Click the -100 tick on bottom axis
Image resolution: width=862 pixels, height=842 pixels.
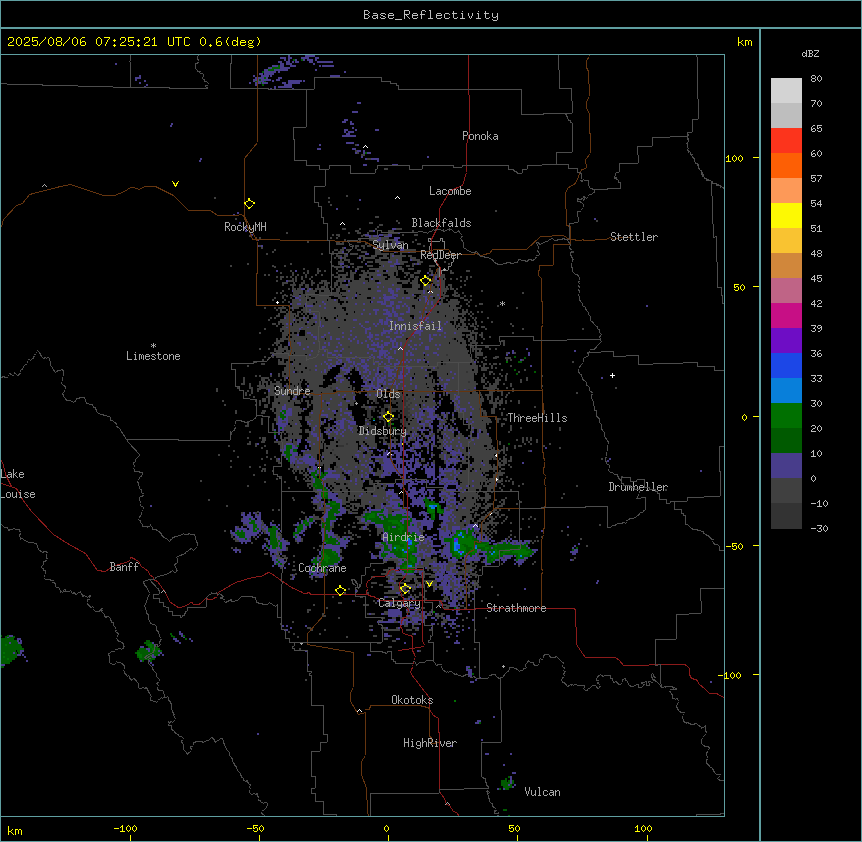(x=125, y=828)
